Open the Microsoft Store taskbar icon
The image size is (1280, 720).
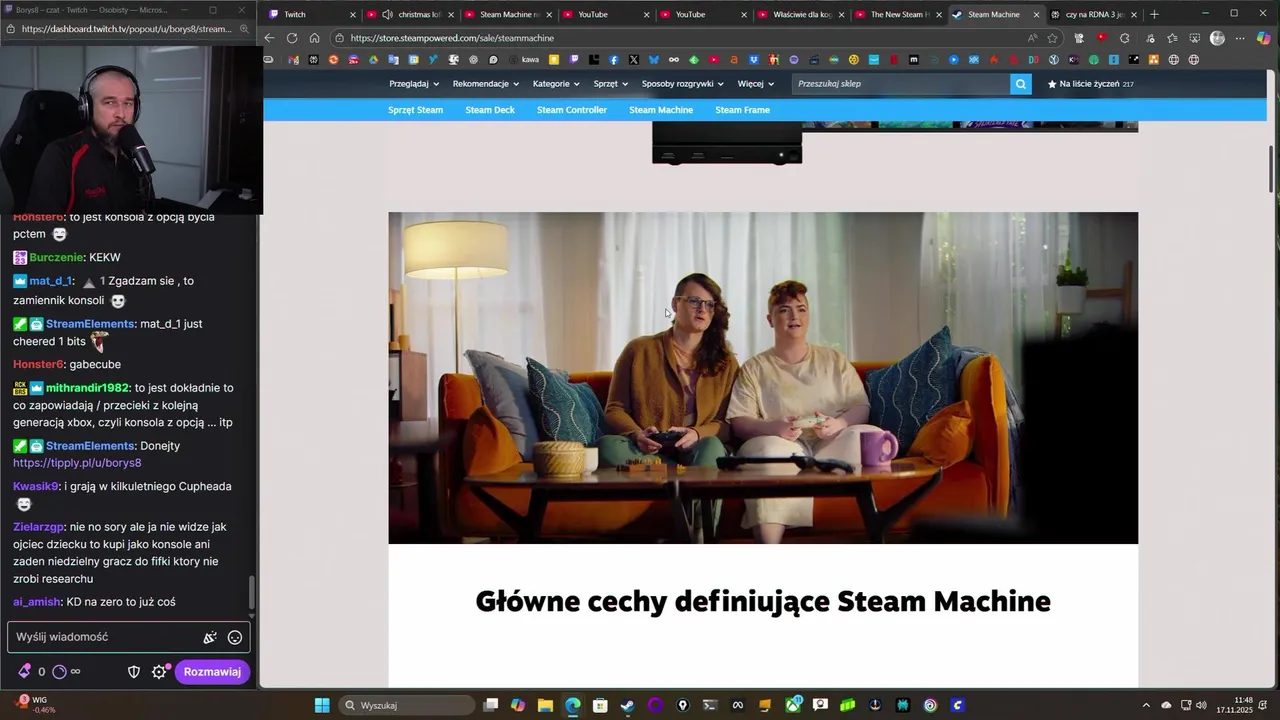point(600,705)
